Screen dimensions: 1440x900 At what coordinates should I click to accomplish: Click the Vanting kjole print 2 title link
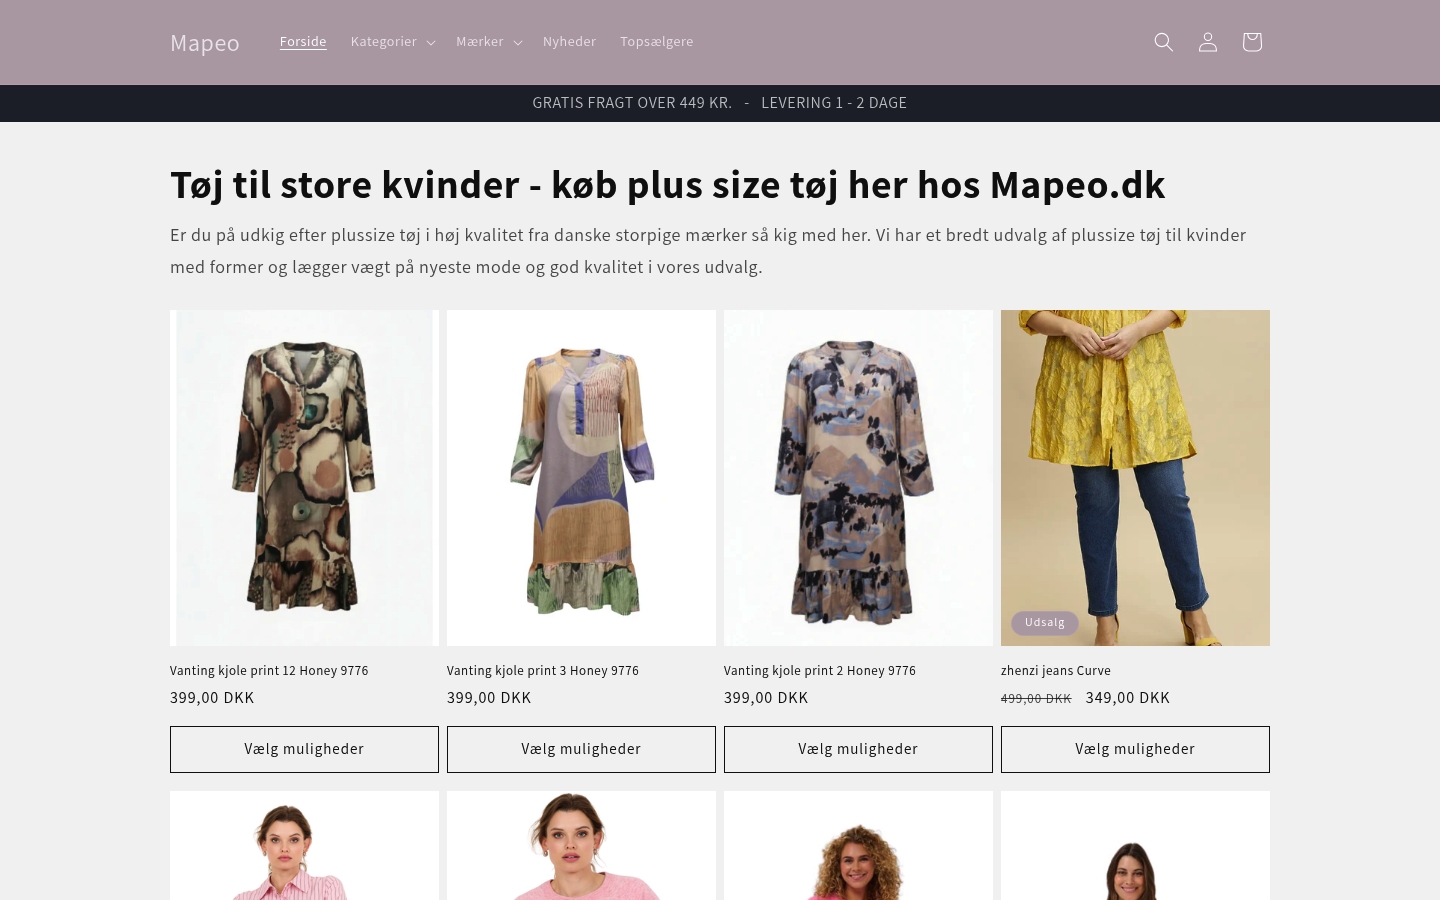click(819, 671)
